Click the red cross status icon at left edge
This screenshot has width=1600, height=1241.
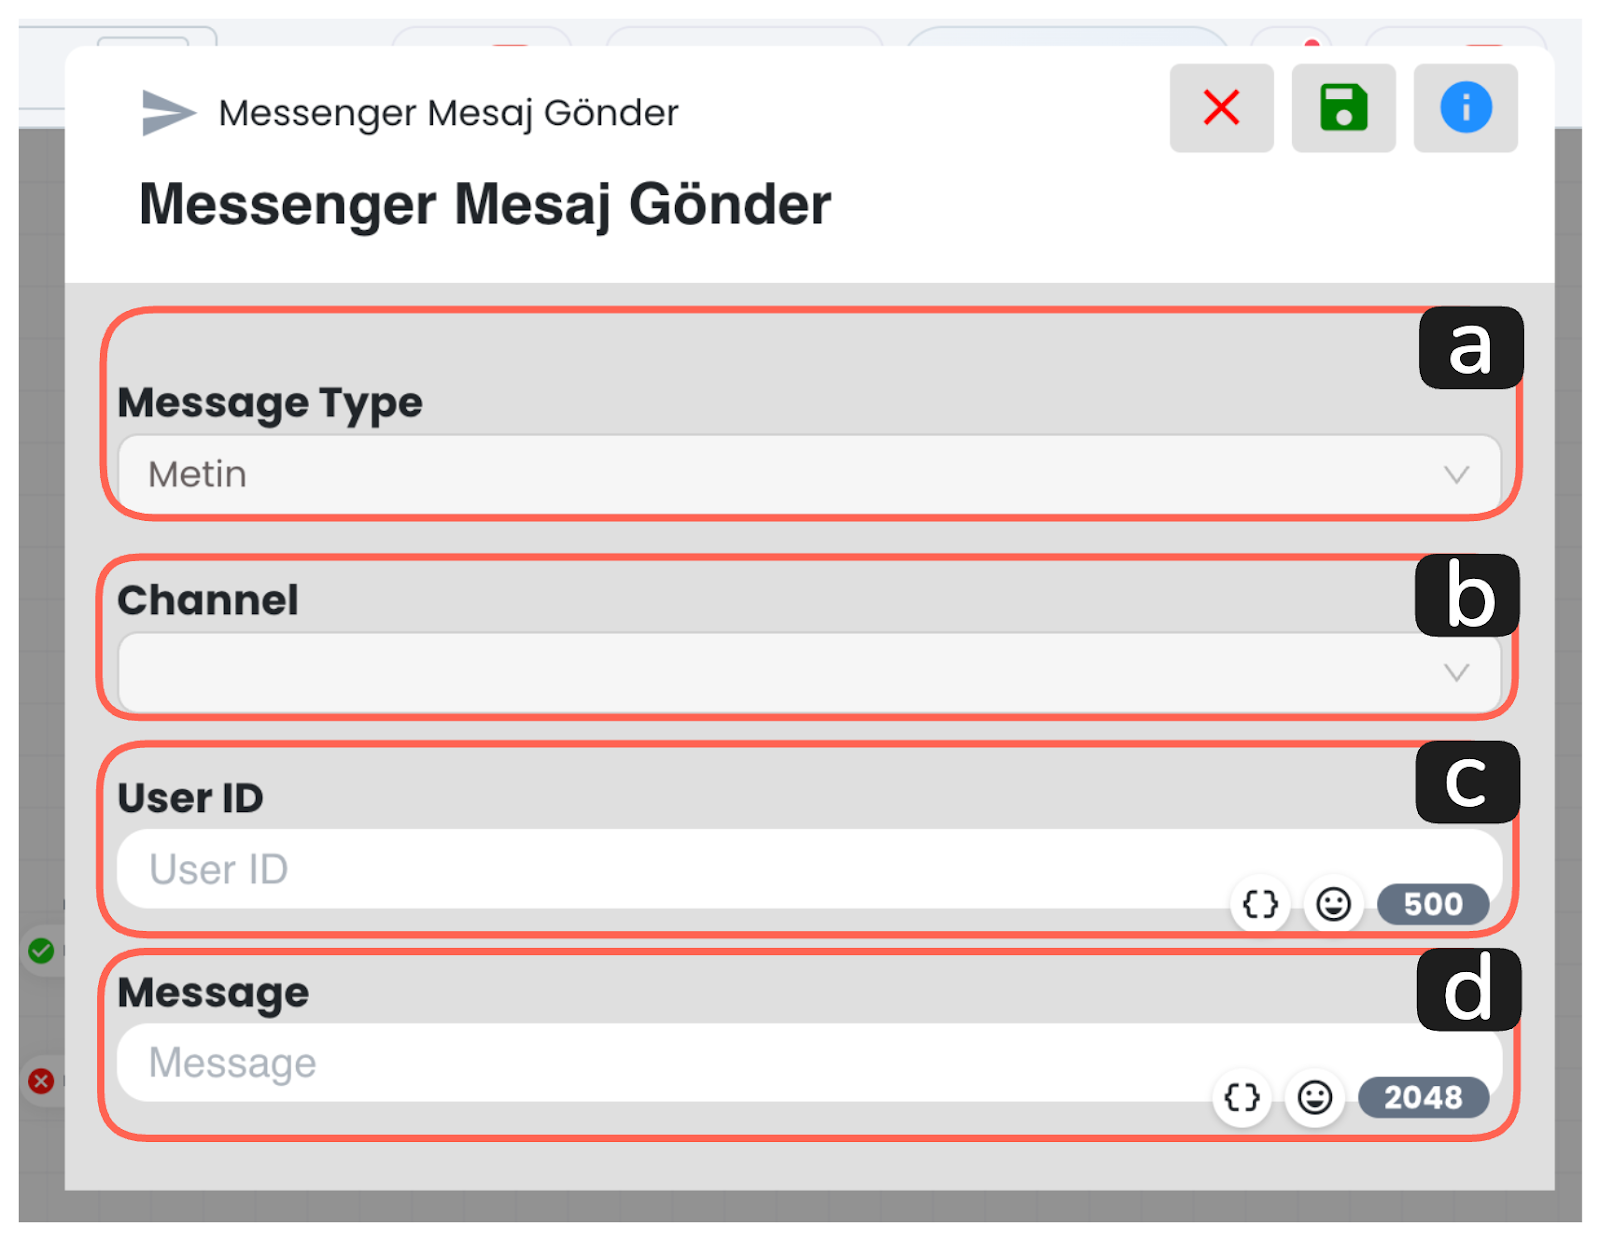point(41,1081)
